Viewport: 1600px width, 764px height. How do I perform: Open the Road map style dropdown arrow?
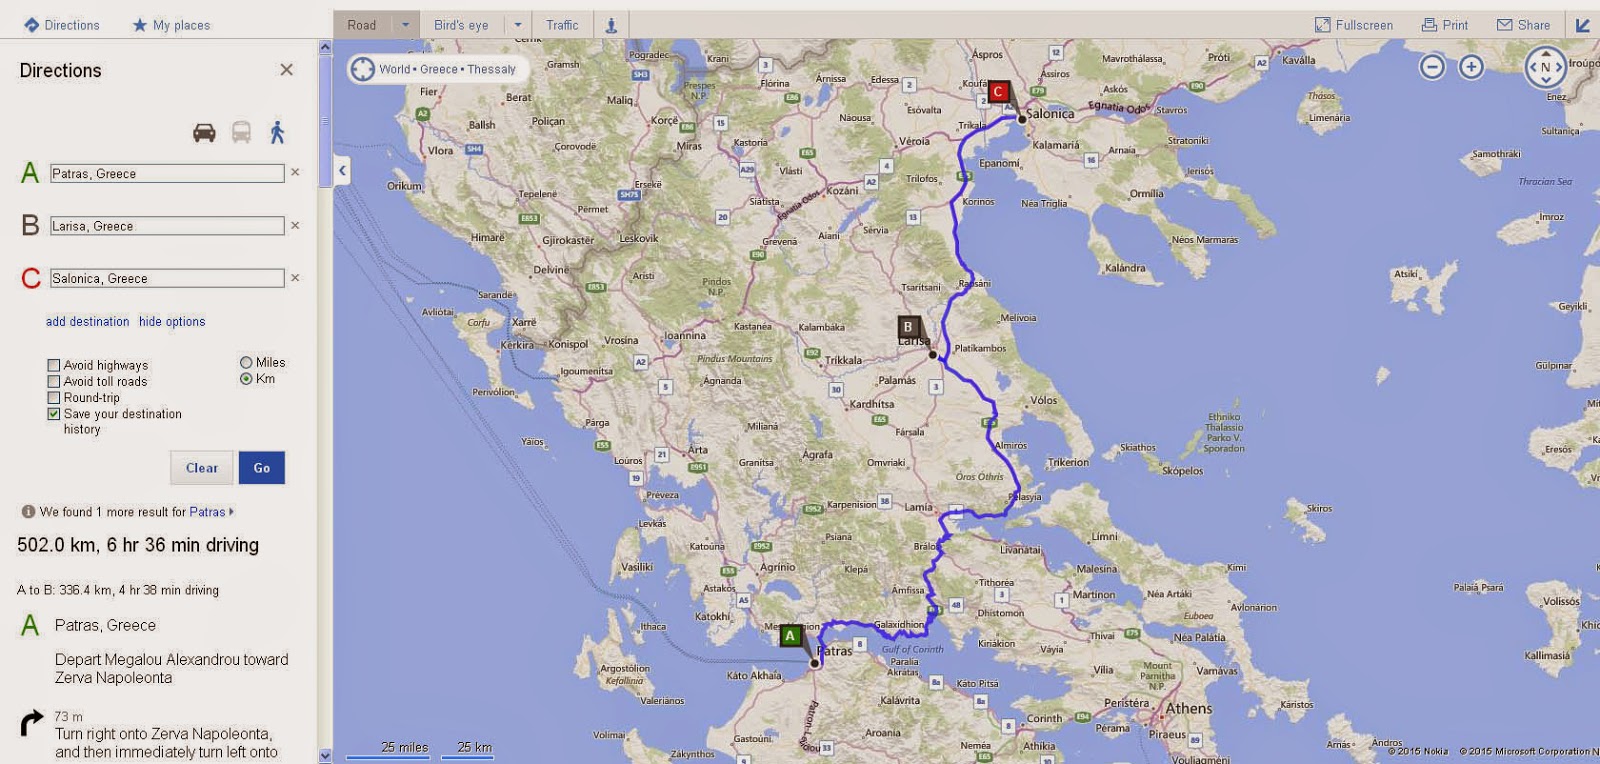coord(405,25)
